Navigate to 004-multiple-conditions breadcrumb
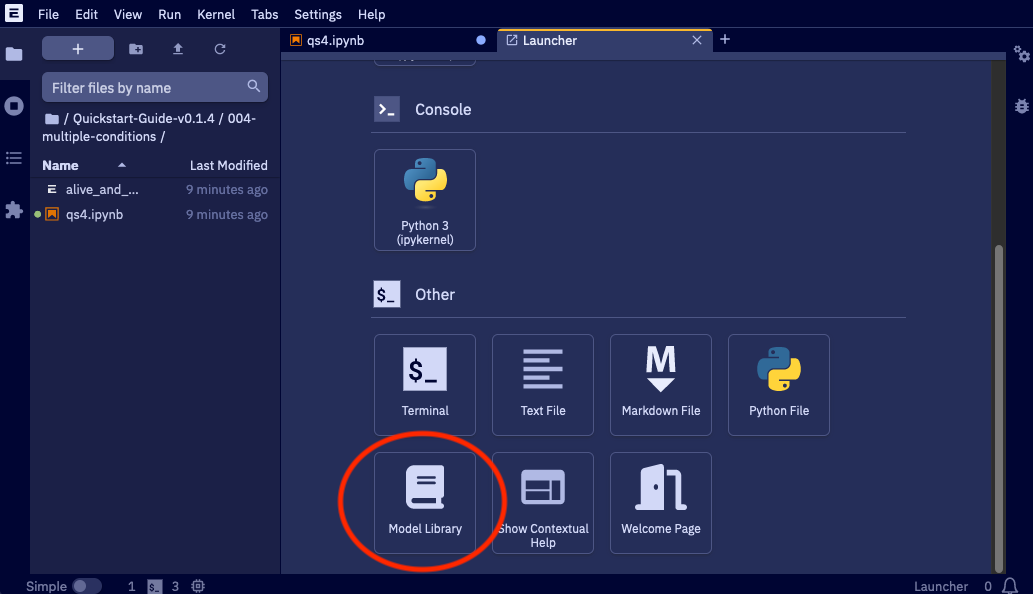 point(148,127)
